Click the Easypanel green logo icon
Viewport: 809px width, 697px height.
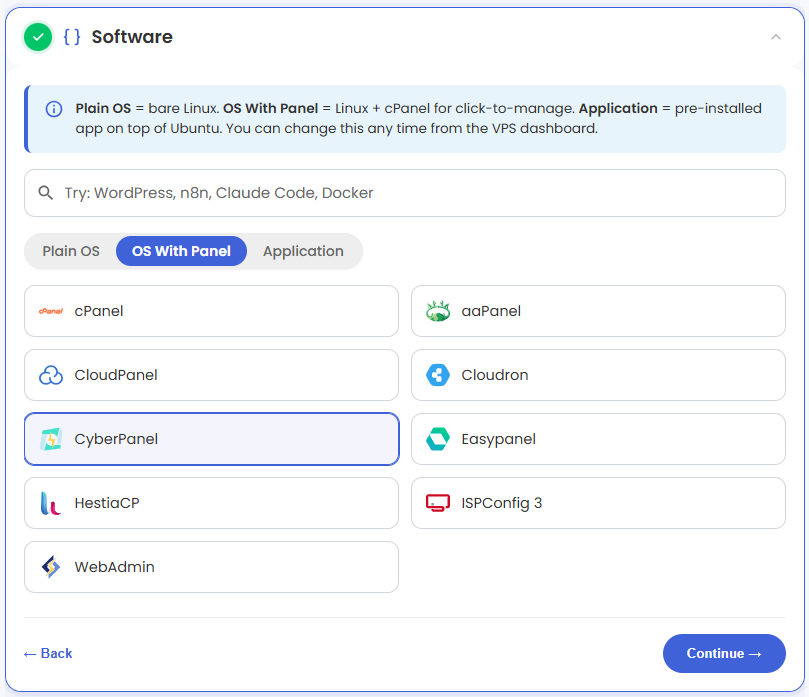click(x=438, y=439)
